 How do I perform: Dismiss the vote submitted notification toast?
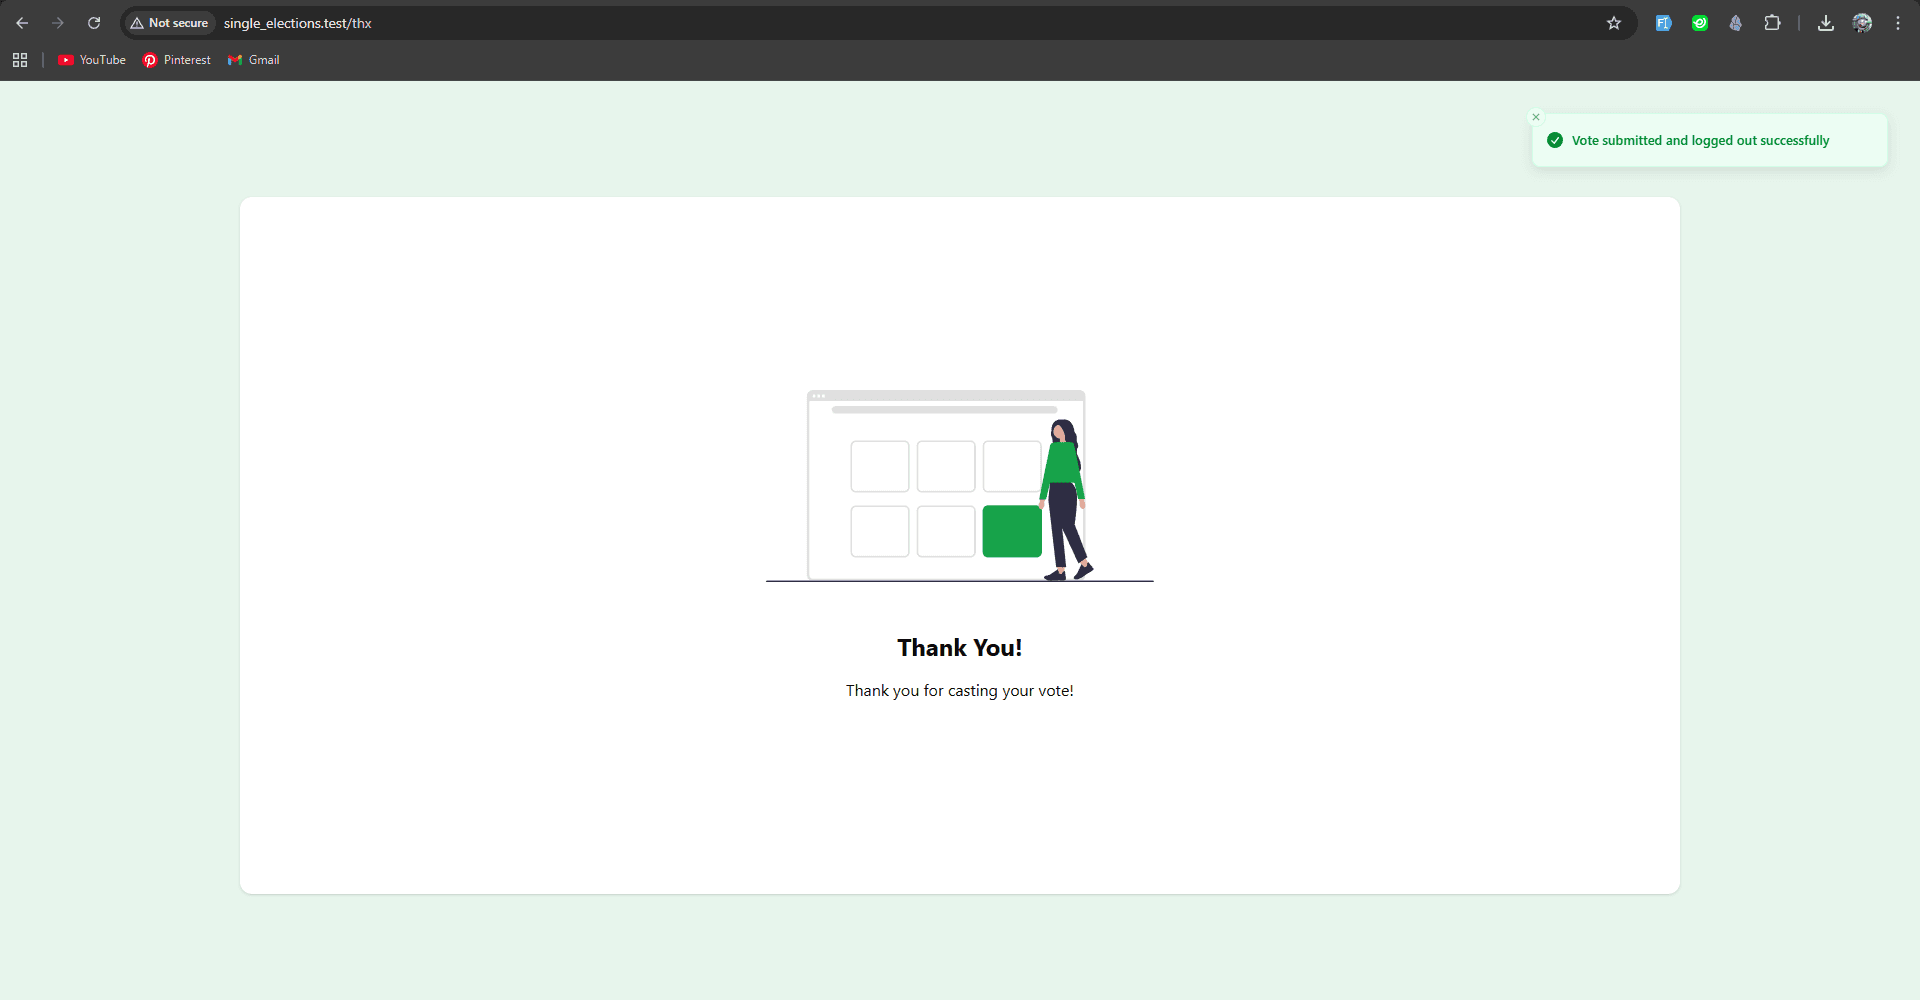click(1536, 117)
